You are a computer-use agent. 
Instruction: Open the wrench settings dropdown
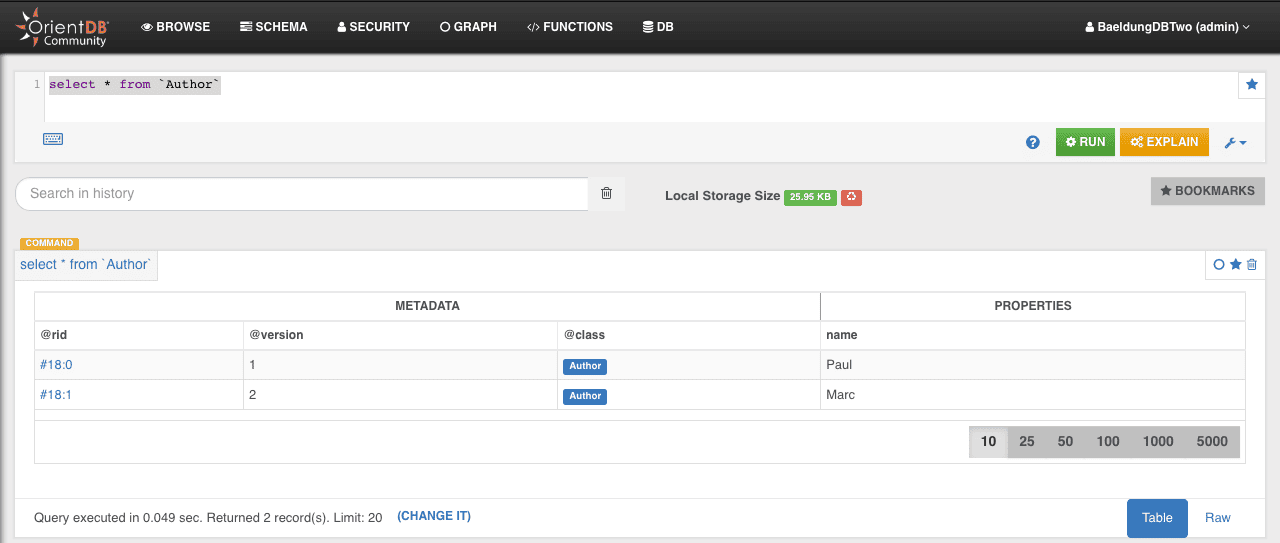pos(1235,143)
